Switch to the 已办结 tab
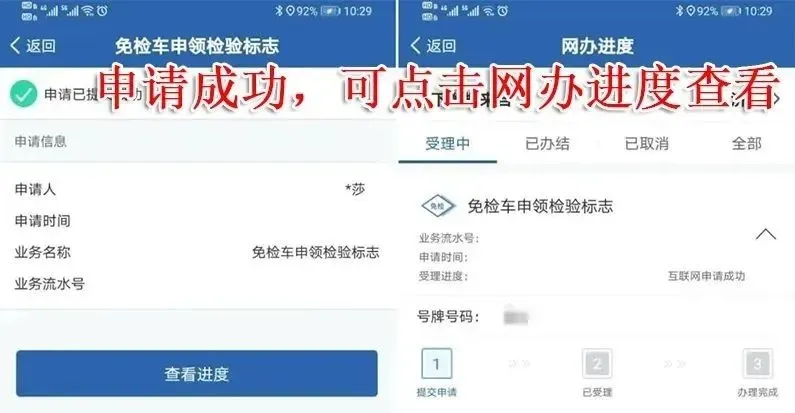Image resolution: width=795 pixels, height=413 pixels. (x=547, y=144)
